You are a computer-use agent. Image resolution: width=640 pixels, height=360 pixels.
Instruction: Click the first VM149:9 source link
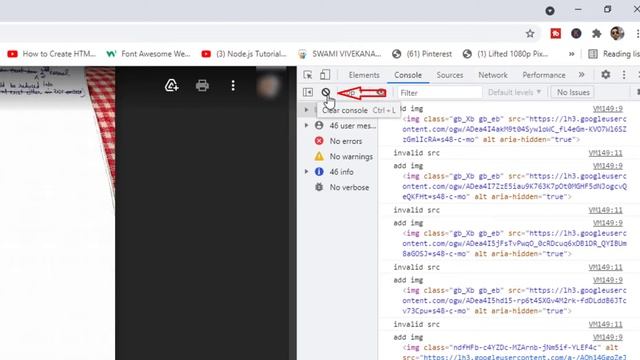[607, 109]
